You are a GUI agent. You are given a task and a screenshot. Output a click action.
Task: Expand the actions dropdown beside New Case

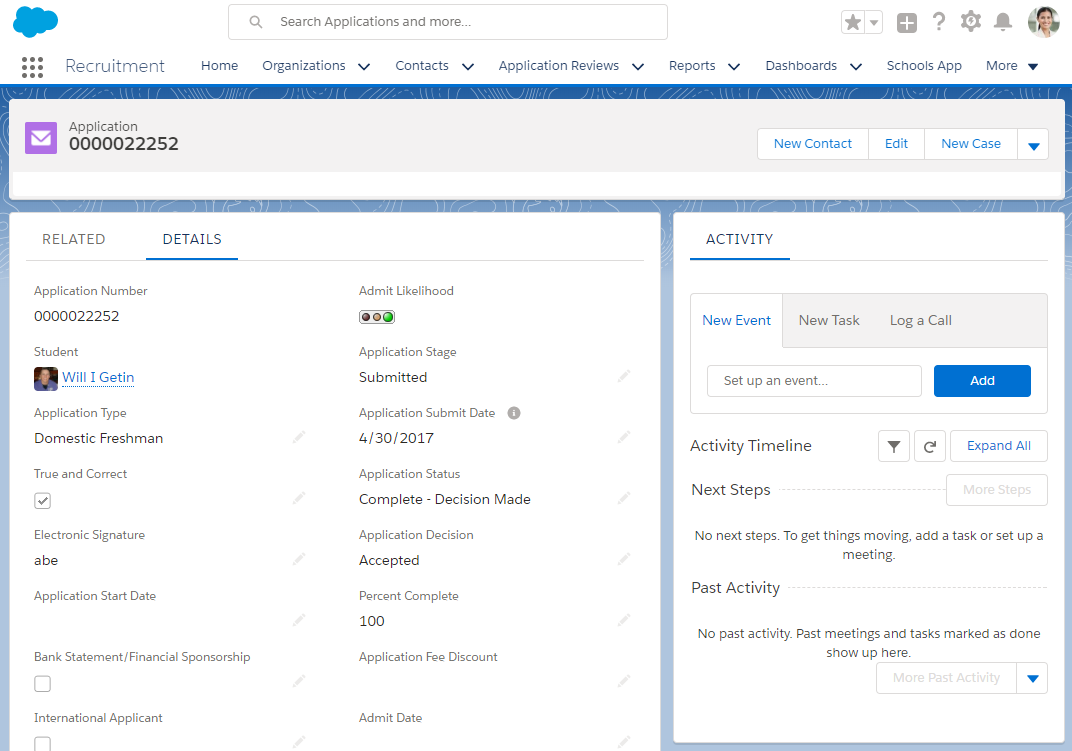[1033, 145]
